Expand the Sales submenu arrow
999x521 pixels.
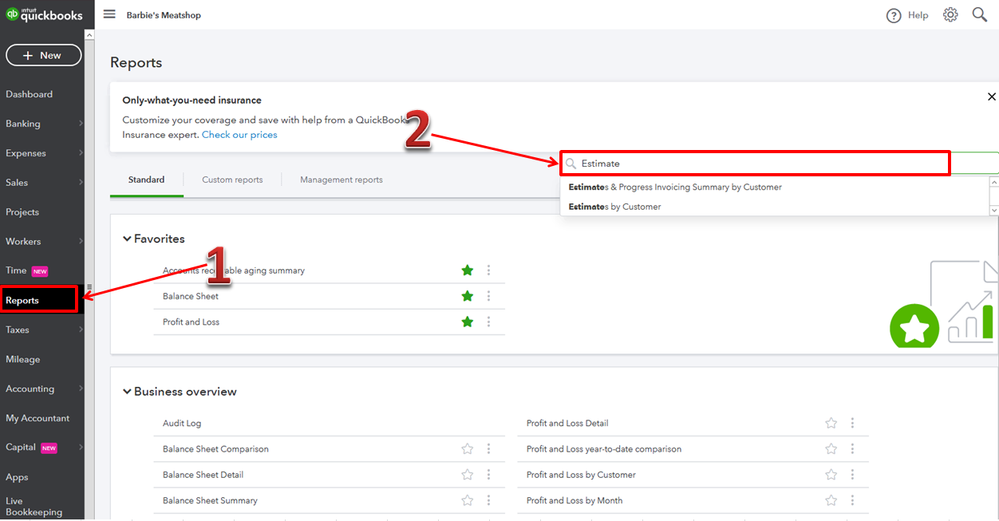80,182
